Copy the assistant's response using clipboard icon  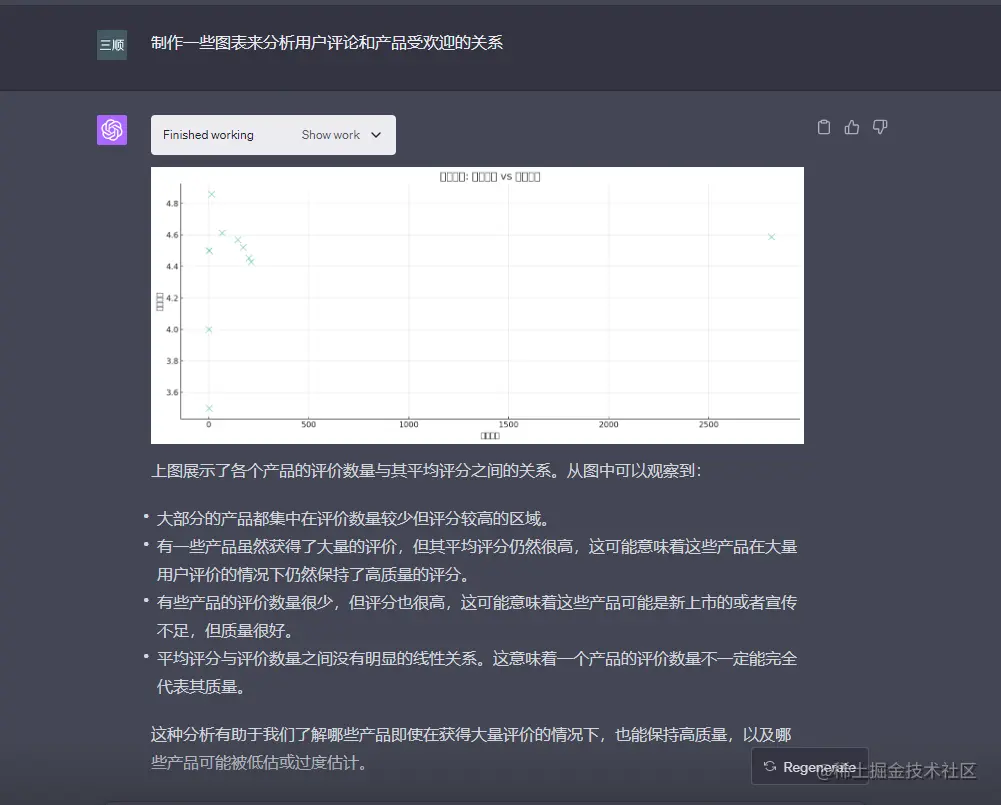[x=823, y=127]
